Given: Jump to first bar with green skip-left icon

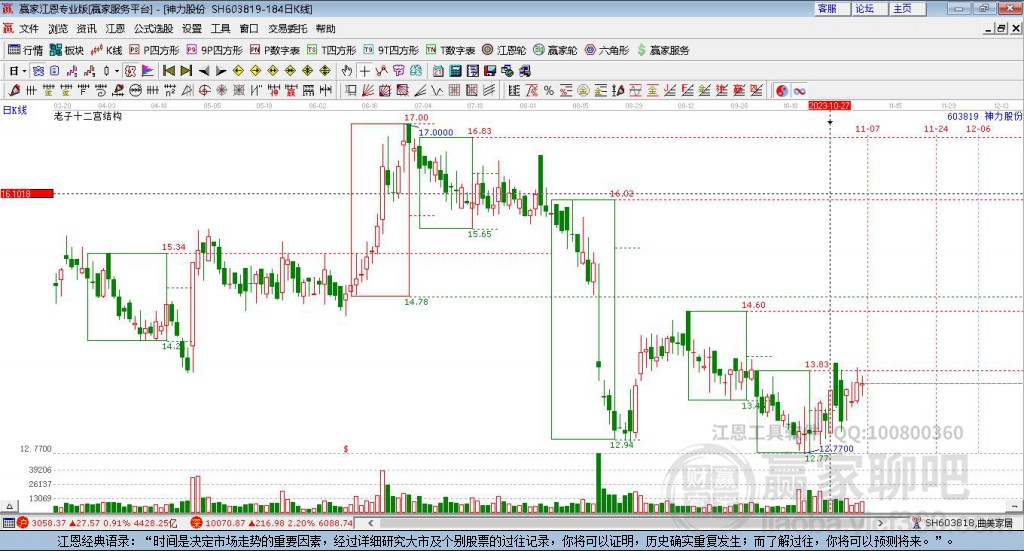Looking at the screenshot, I should (x=169, y=71).
